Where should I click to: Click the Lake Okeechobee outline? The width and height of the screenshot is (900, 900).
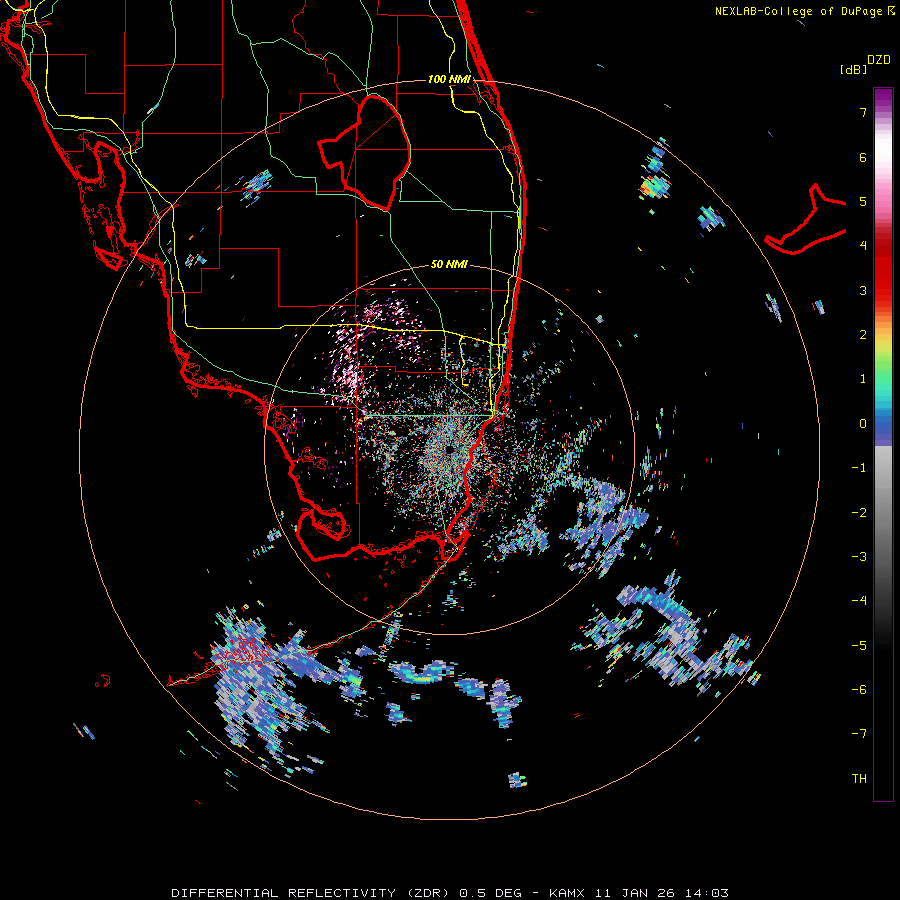pos(364,152)
